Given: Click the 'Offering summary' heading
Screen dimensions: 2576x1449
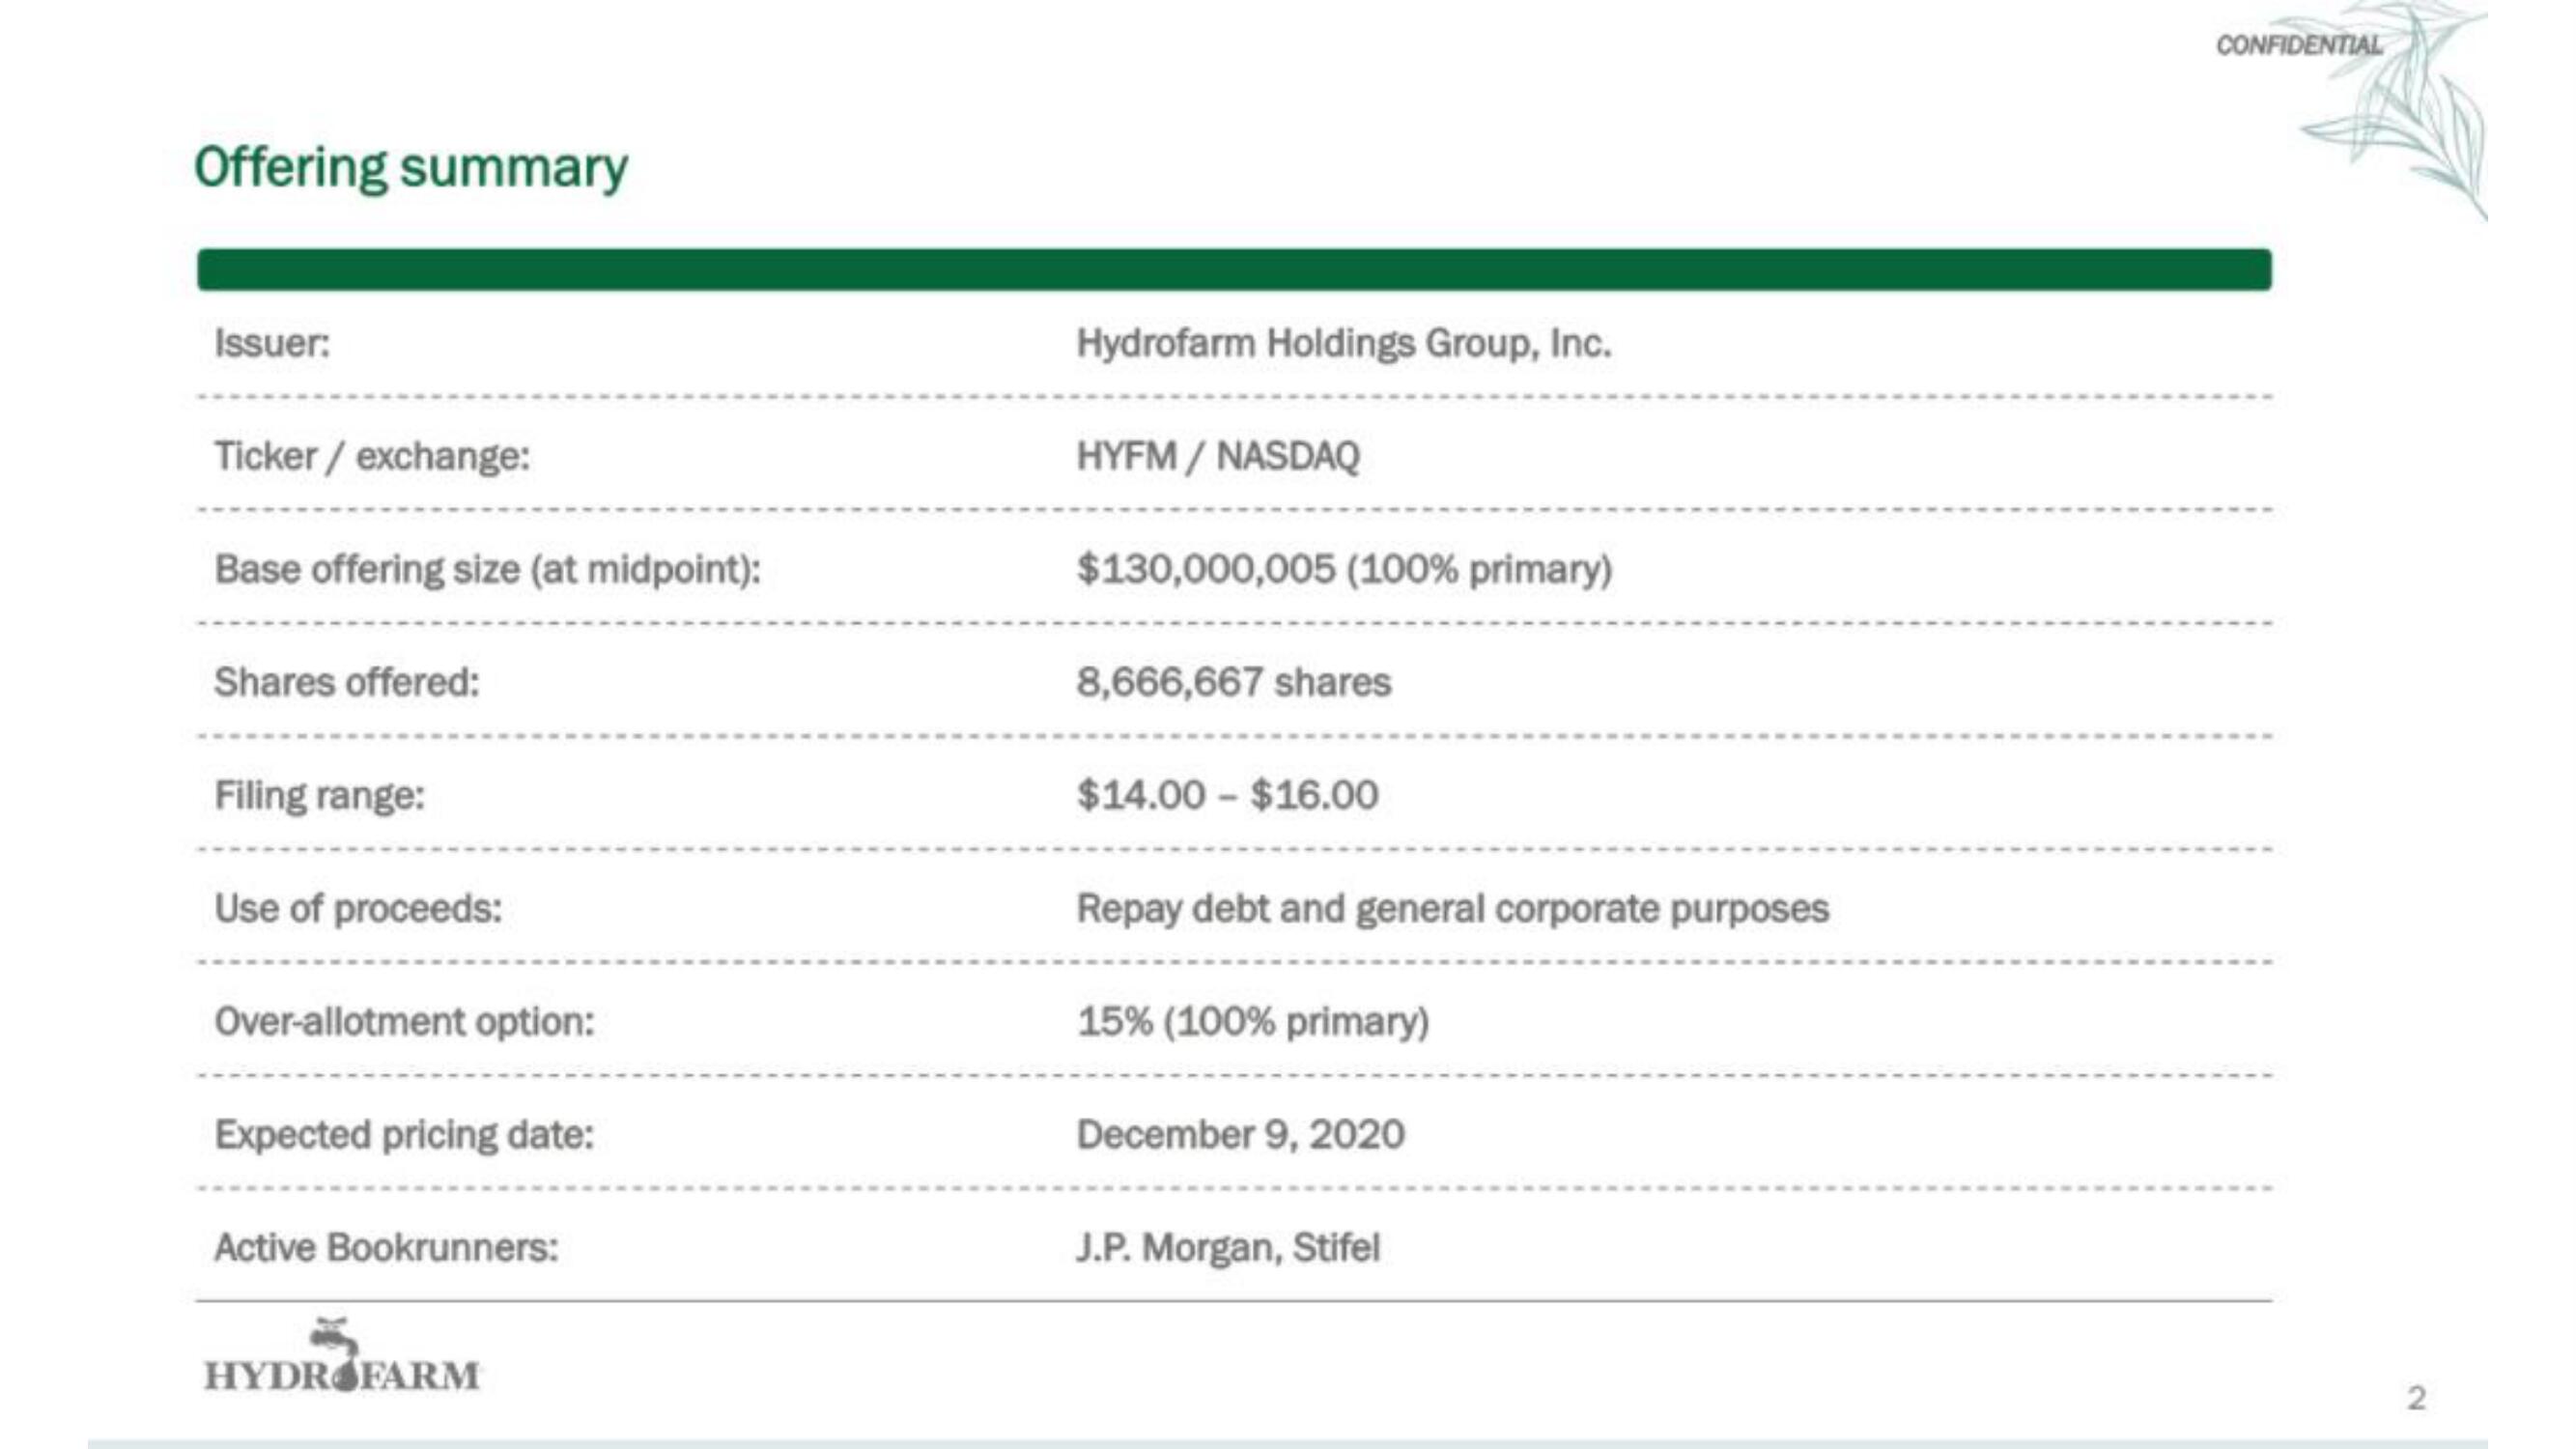Looking at the screenshot, I should tap(411, 167).
